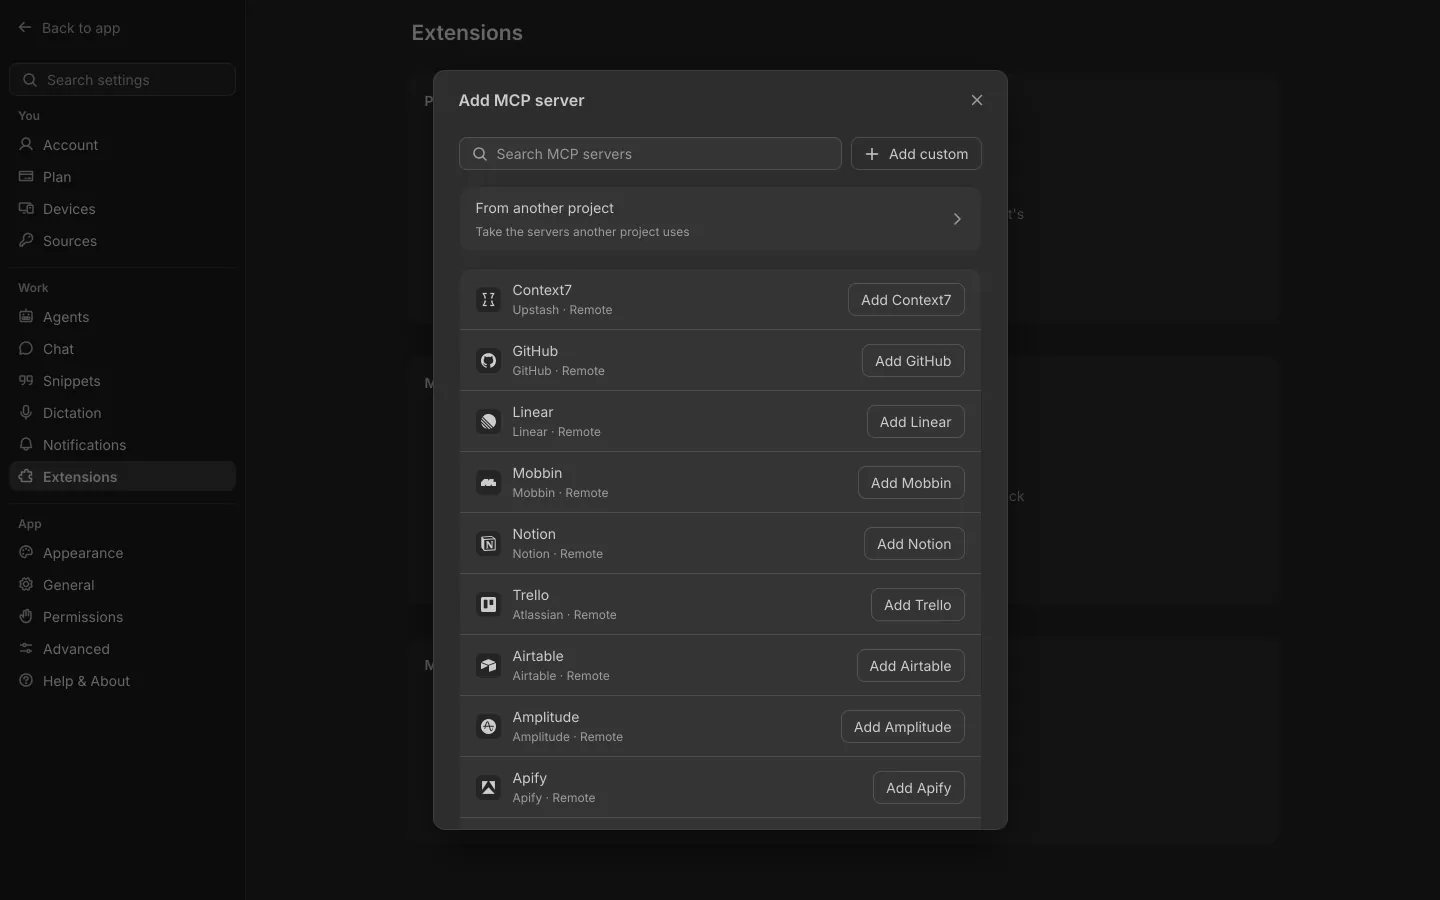1440x900 pixels.
Task: Click the General gear icon
Action: (x=26, y=585)
